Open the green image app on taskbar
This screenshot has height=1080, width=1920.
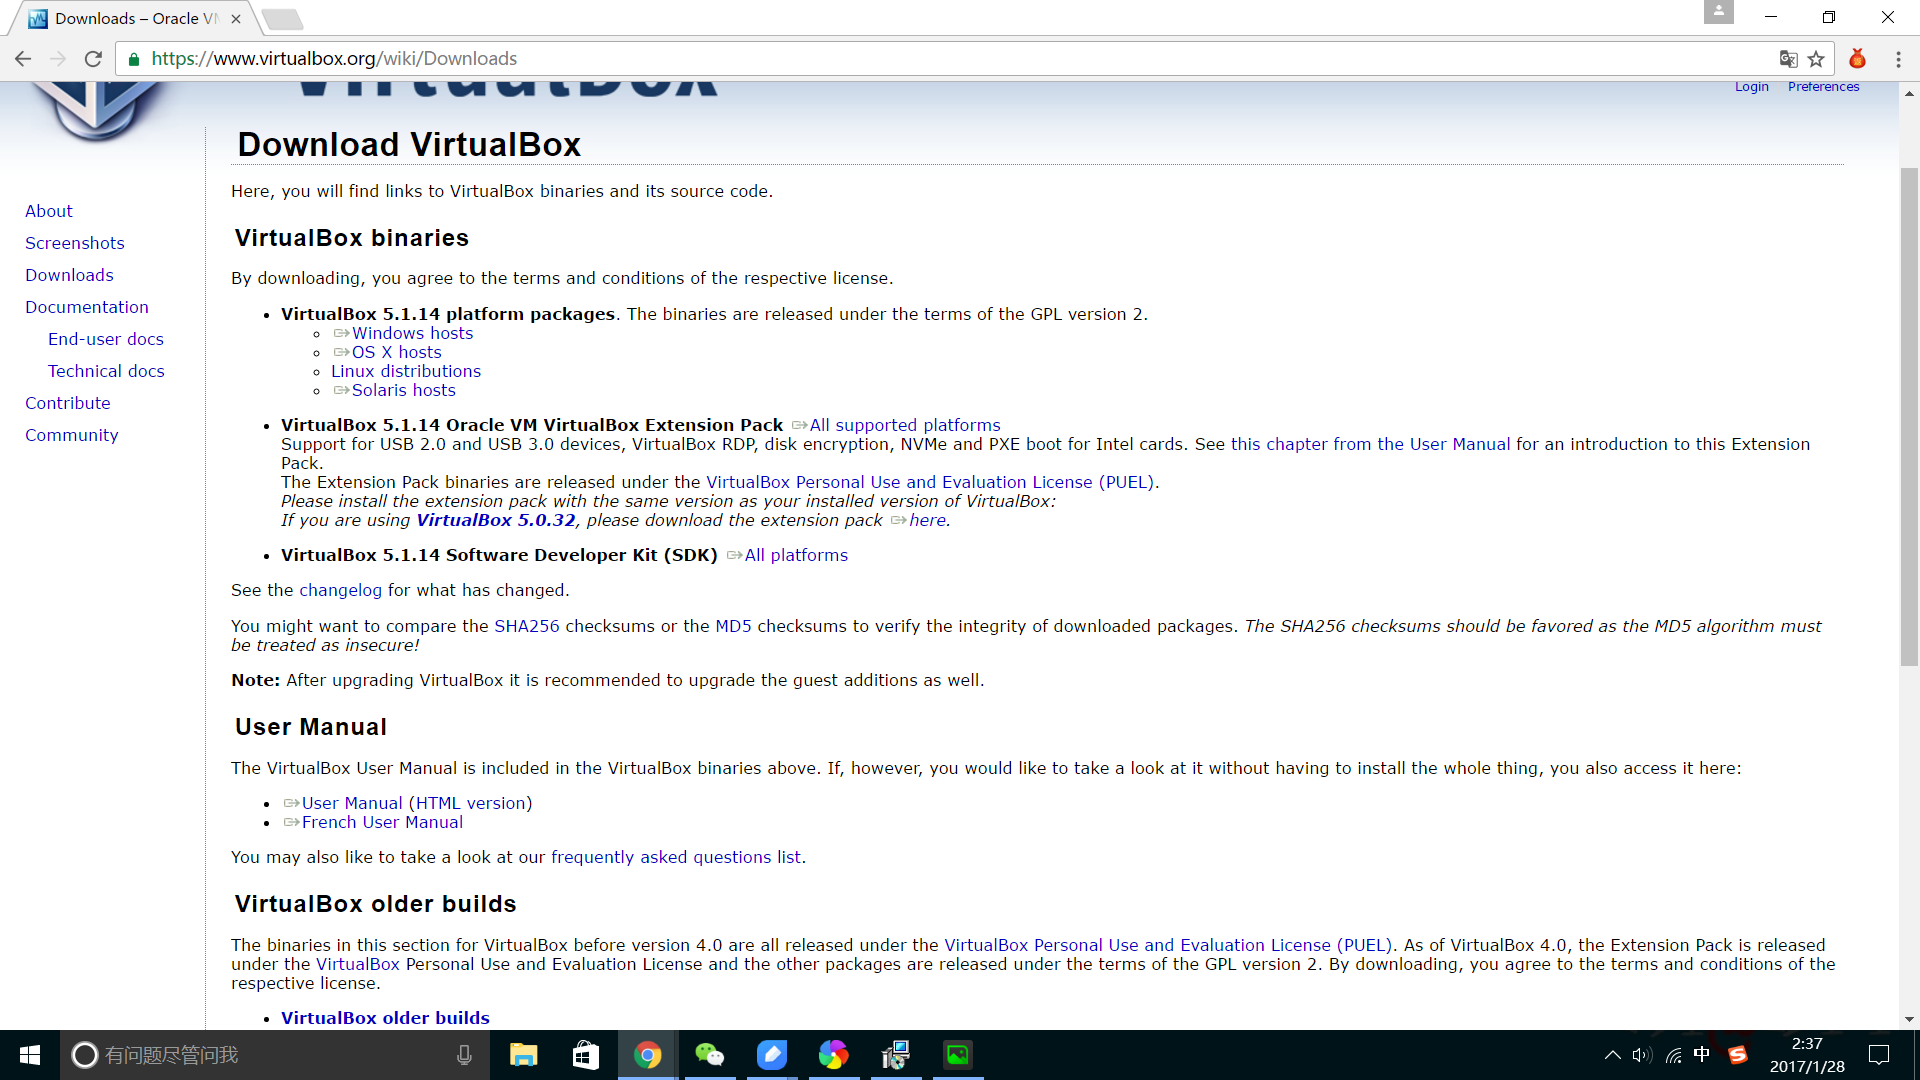[x=957, y=1055]
